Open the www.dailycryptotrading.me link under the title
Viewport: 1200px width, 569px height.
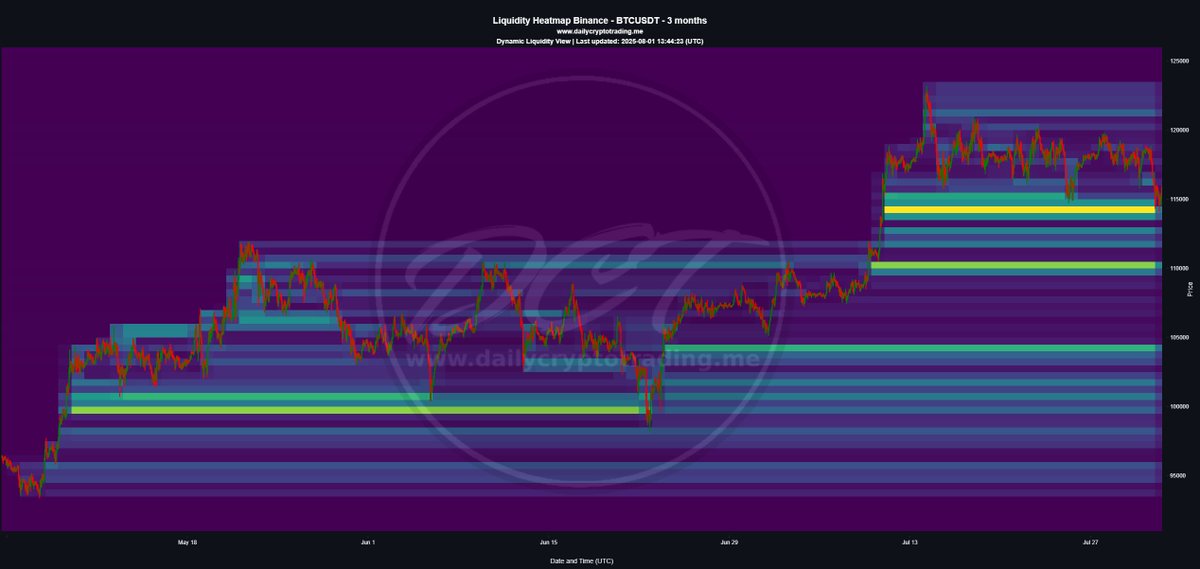(599, 31)
